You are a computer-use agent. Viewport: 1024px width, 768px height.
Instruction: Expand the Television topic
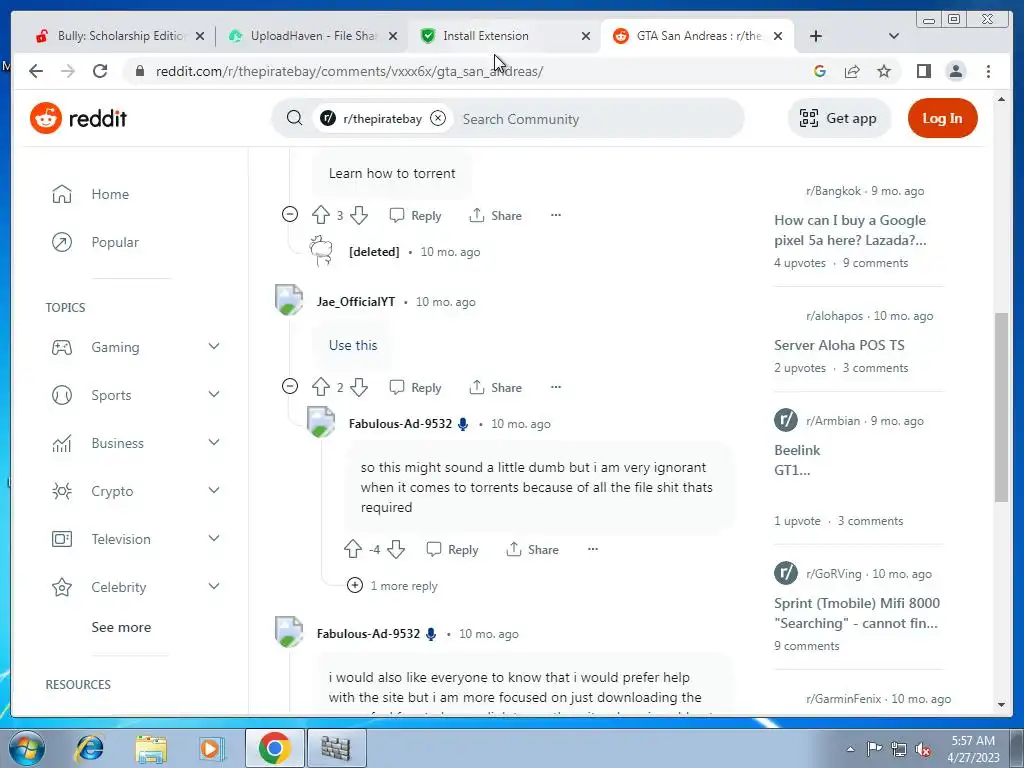pyautogui.click(x=214, y=539)
